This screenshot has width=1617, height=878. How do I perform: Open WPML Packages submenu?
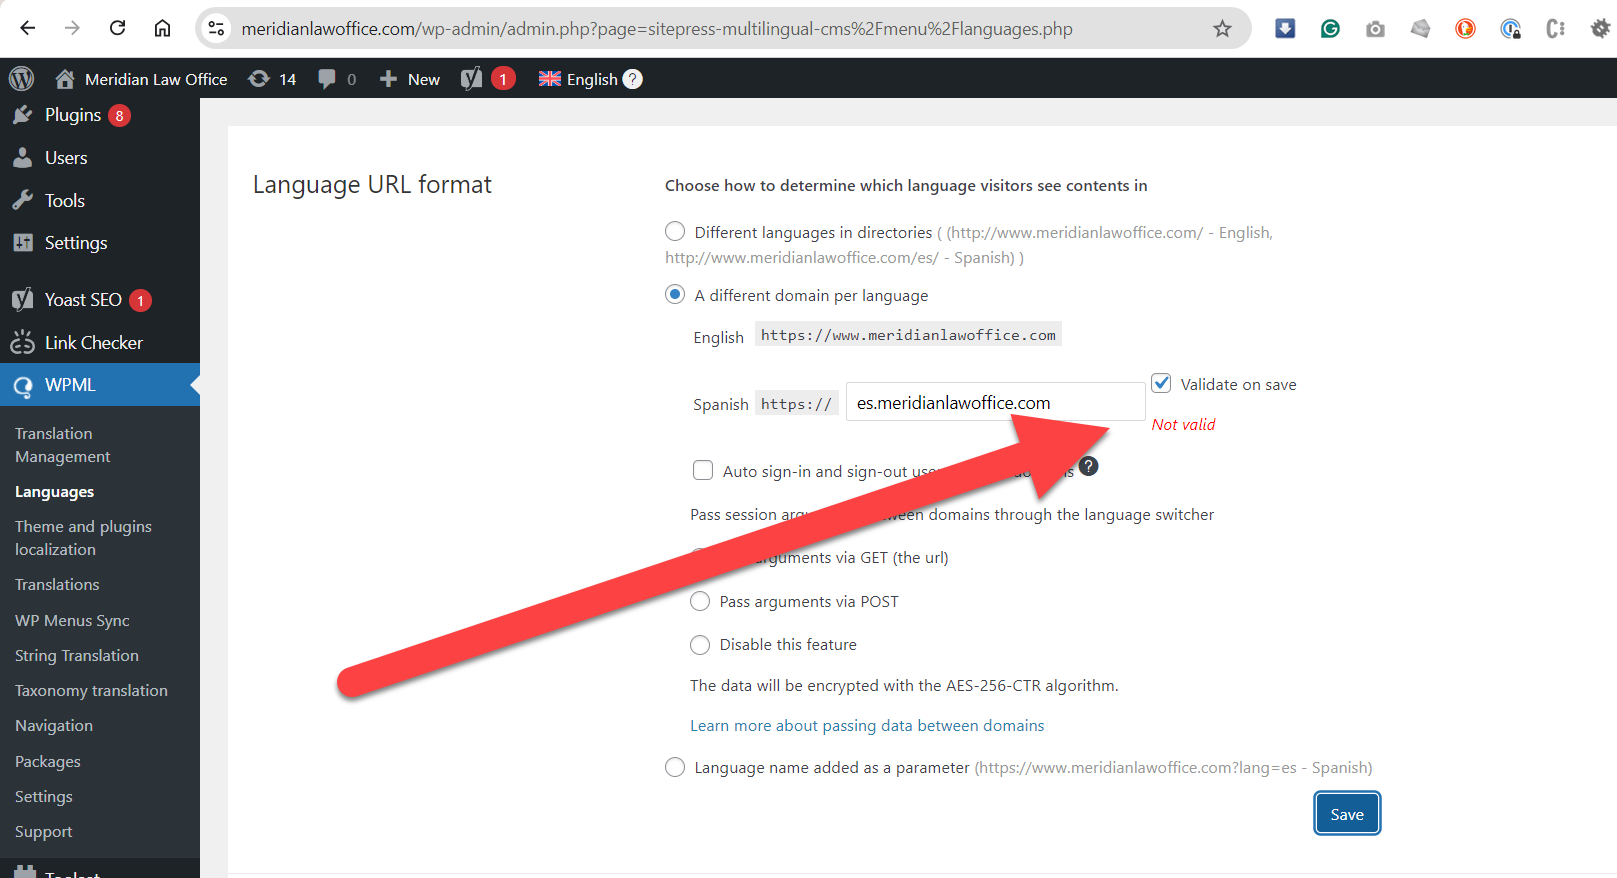pyautogui.click(x=48, y=762)
